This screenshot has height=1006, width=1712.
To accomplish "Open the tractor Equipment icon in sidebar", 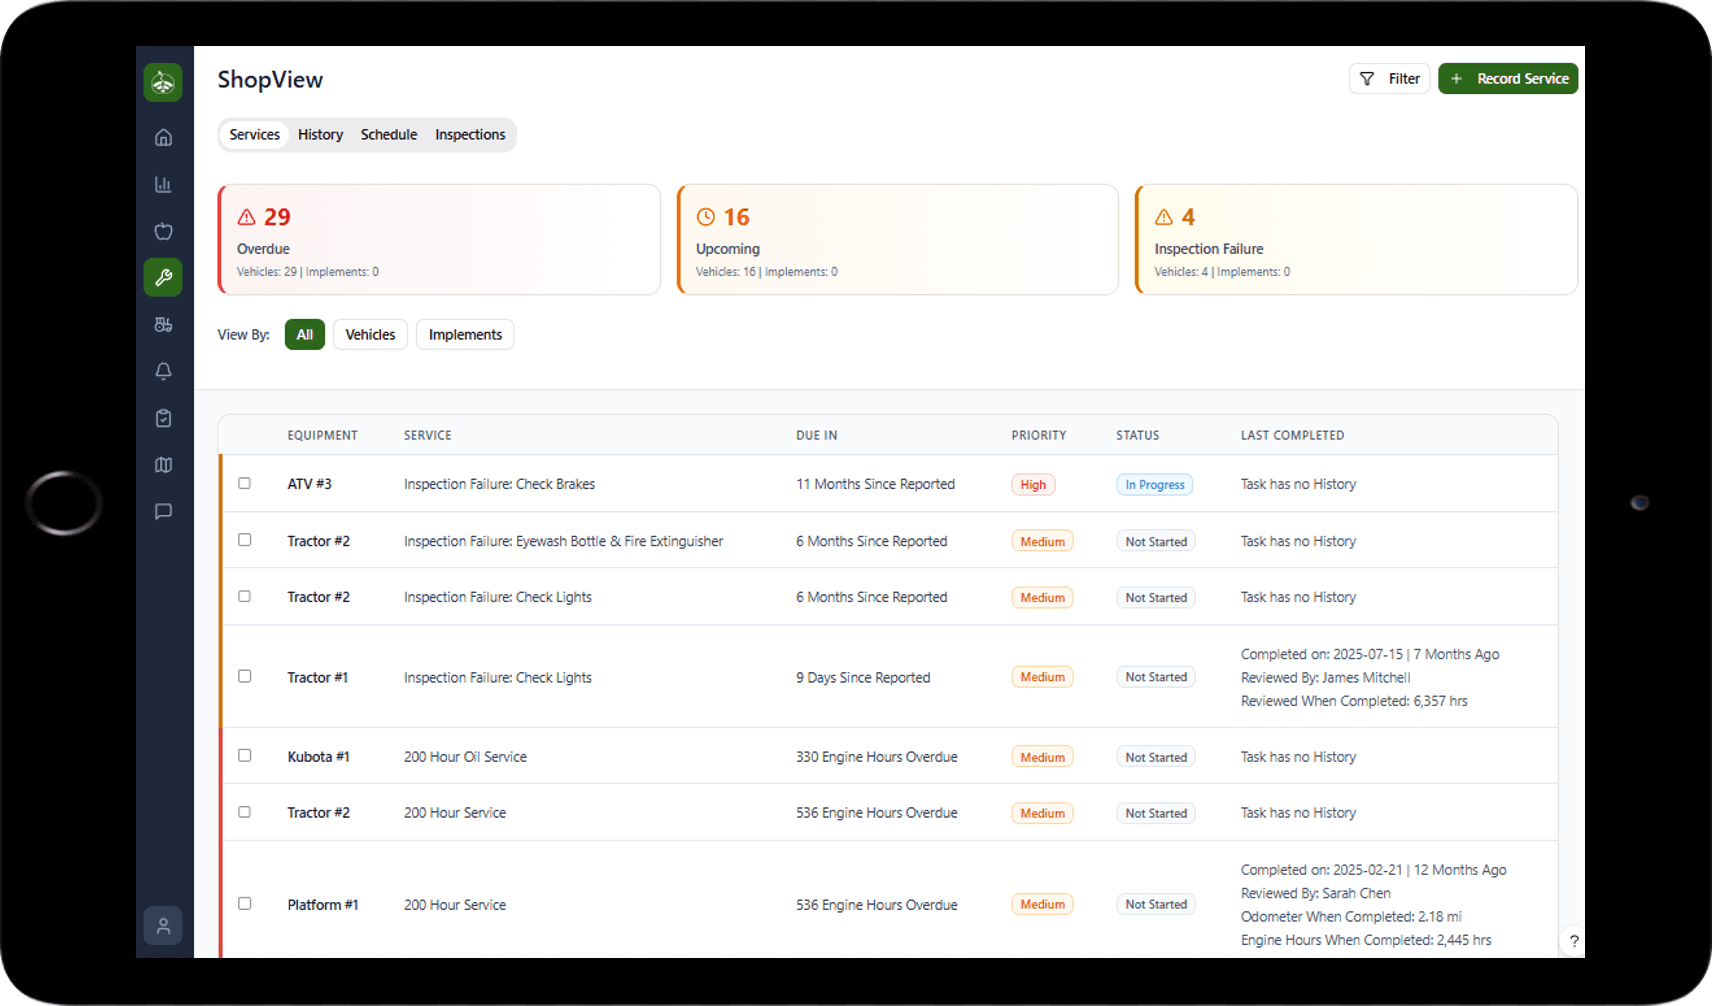I will click(x=163, y=324).
